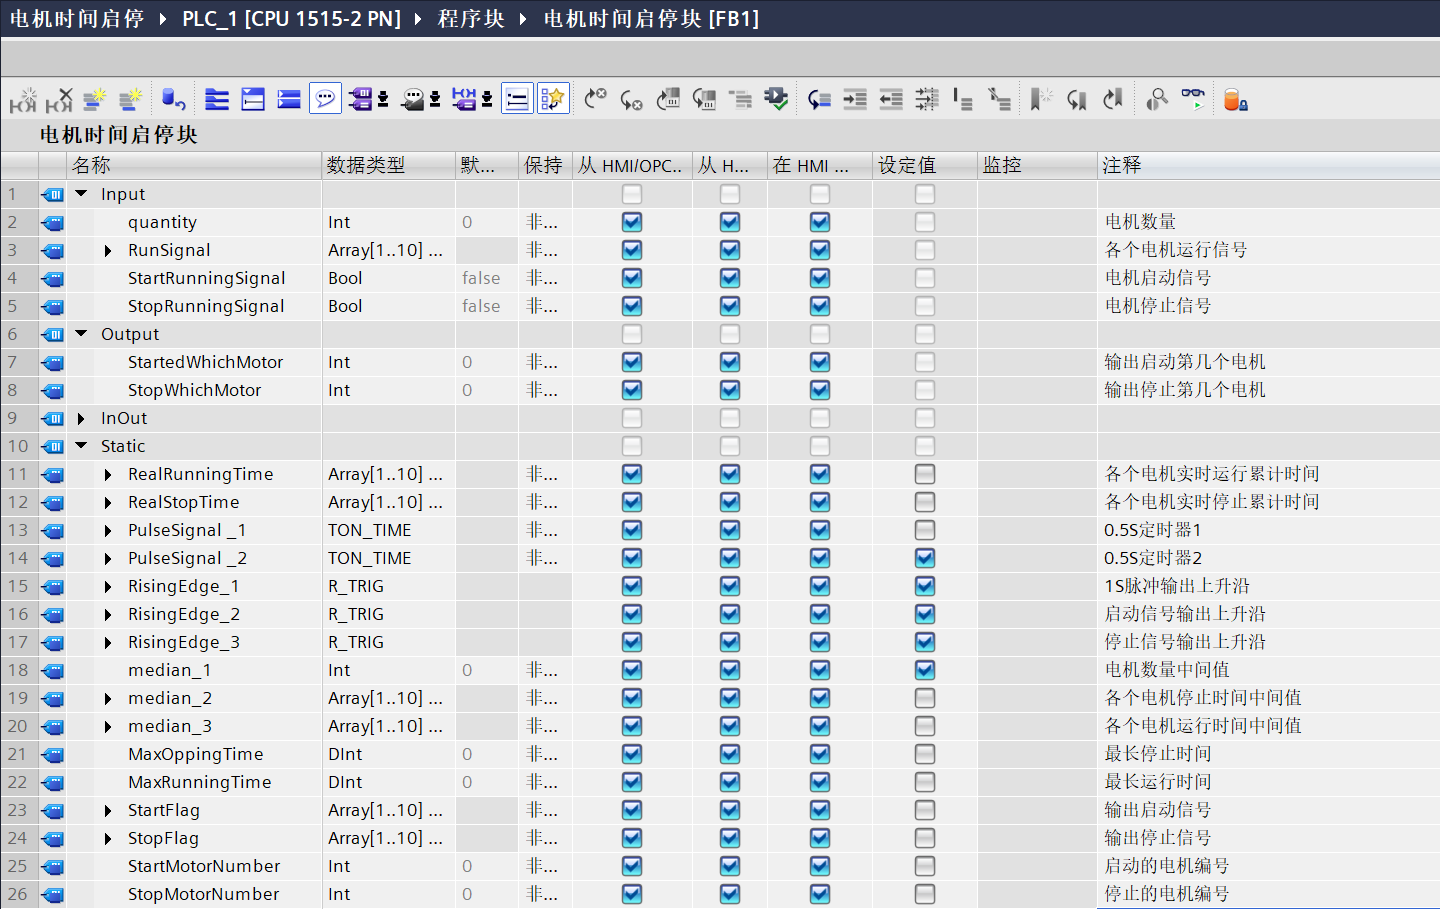Open dropdown next to network comments icon
The width and height of the screenshot is (1440, 909).
pos(435,100)
